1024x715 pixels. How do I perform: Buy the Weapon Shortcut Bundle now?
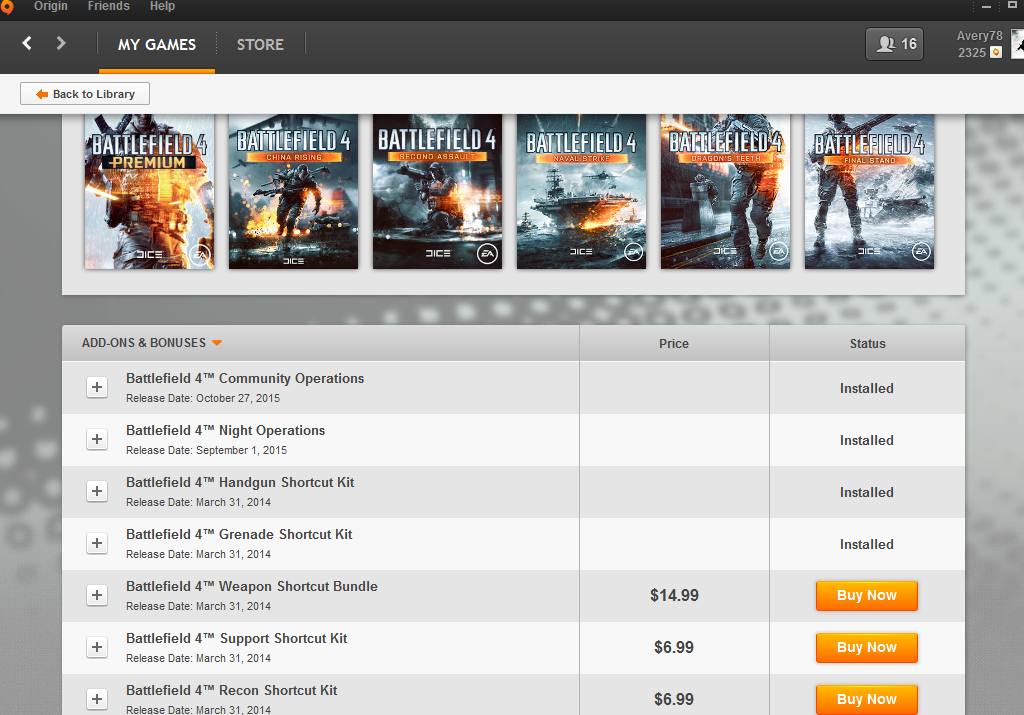[x=866, y=596]
